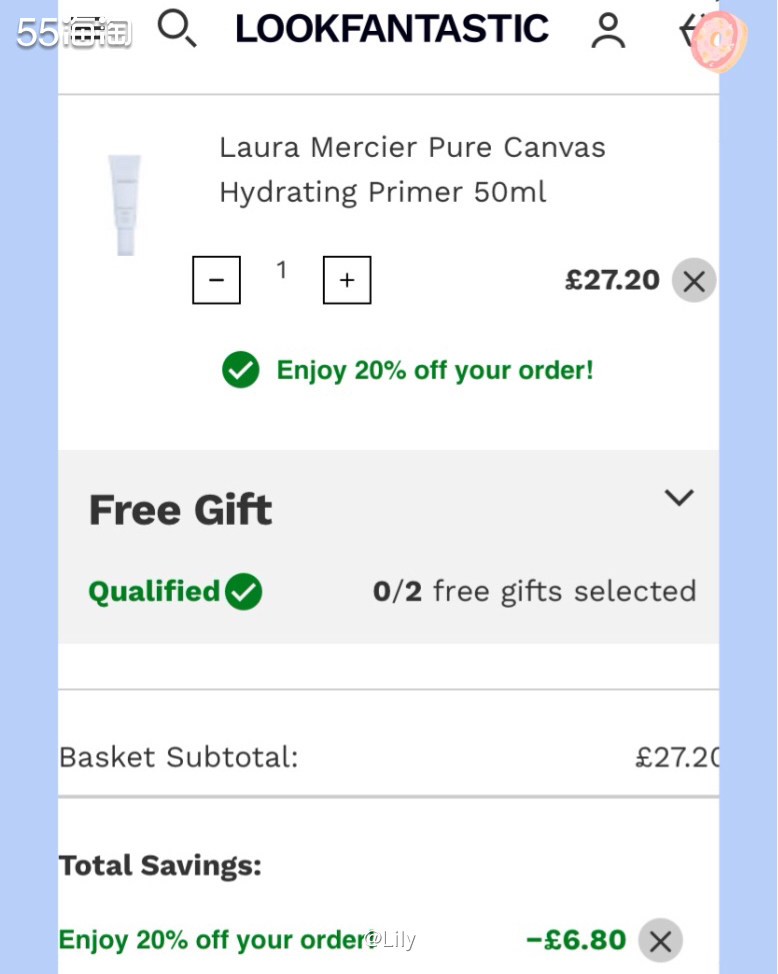
Task: Select the 0/2 free gifts selected text
Action: click(x=535, y=591)
